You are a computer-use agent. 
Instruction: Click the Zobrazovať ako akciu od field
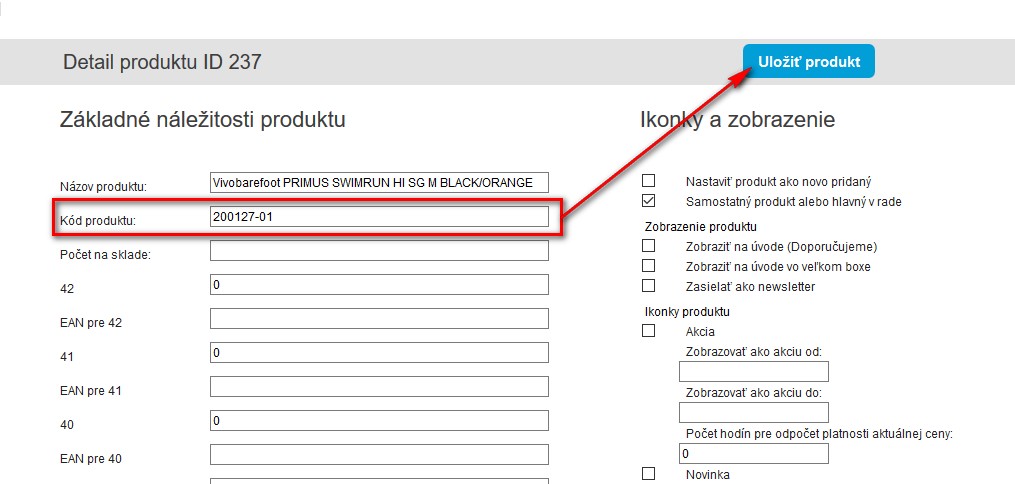(x=726, y=372)
